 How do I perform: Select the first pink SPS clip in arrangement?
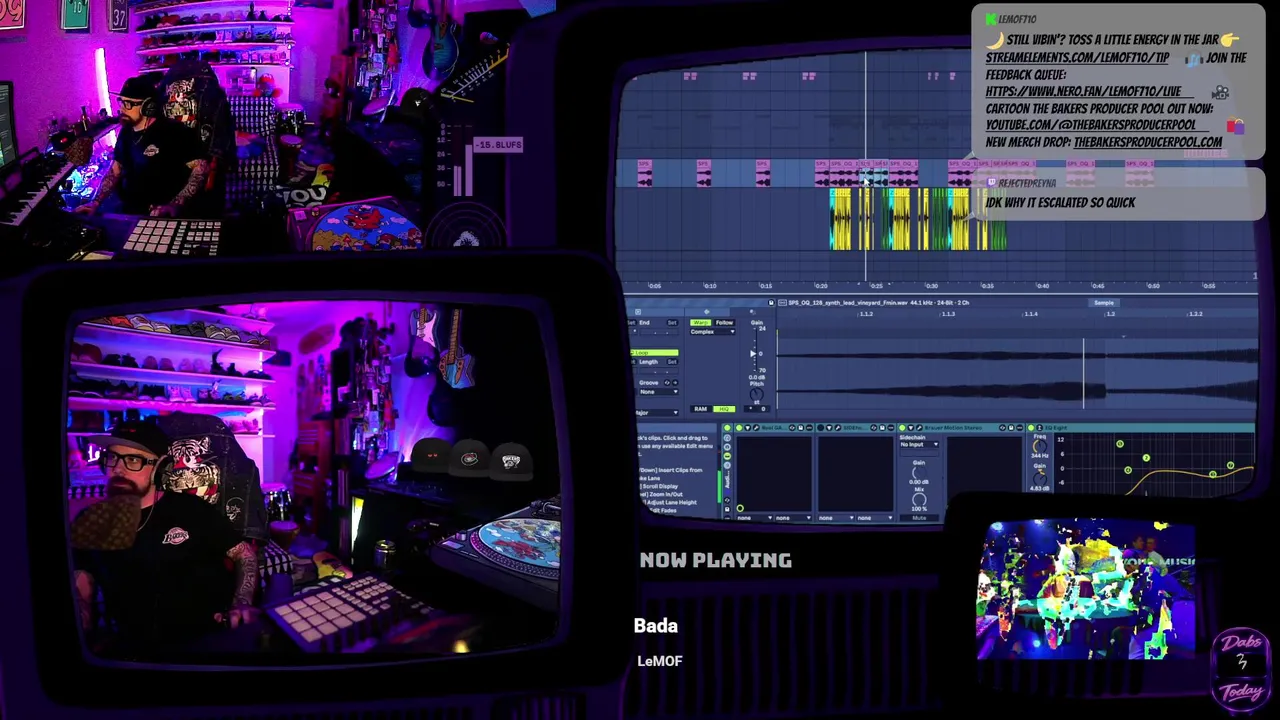pyautogui.click(x=645, y=174)
